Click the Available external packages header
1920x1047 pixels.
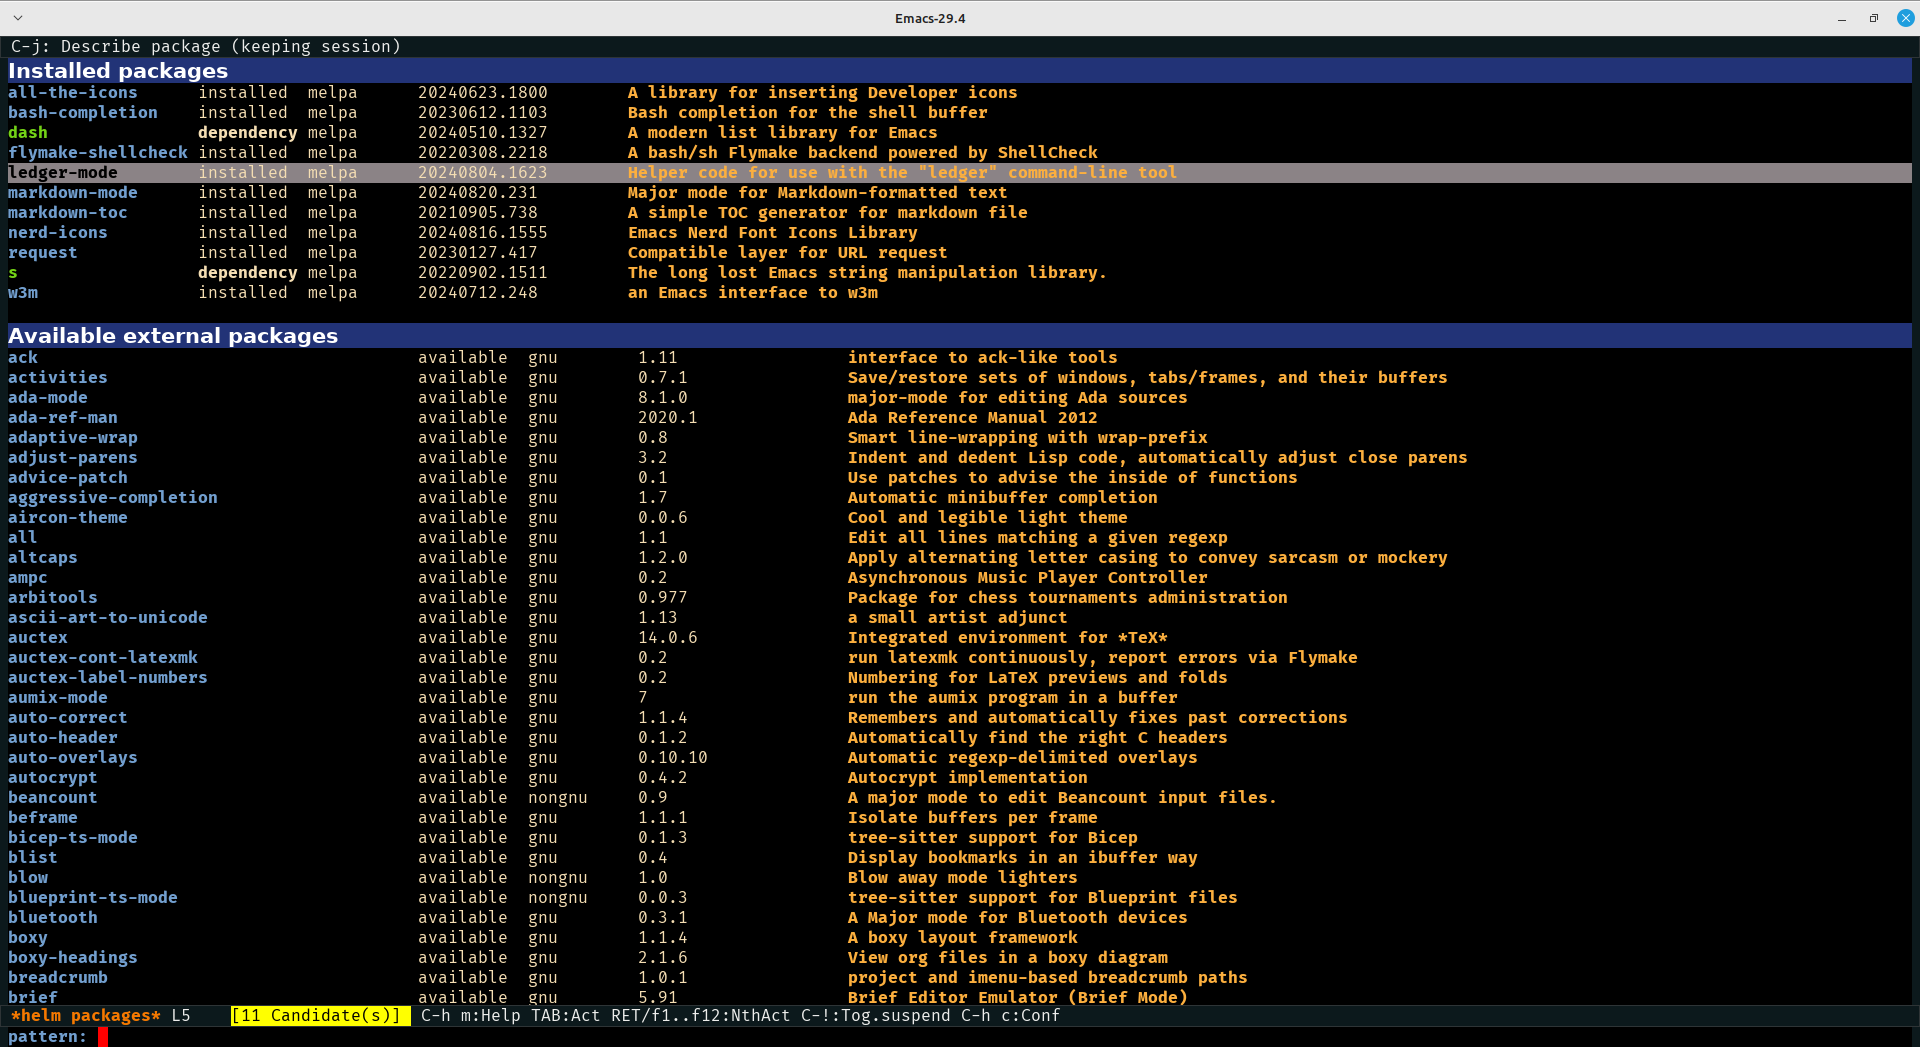960,336
